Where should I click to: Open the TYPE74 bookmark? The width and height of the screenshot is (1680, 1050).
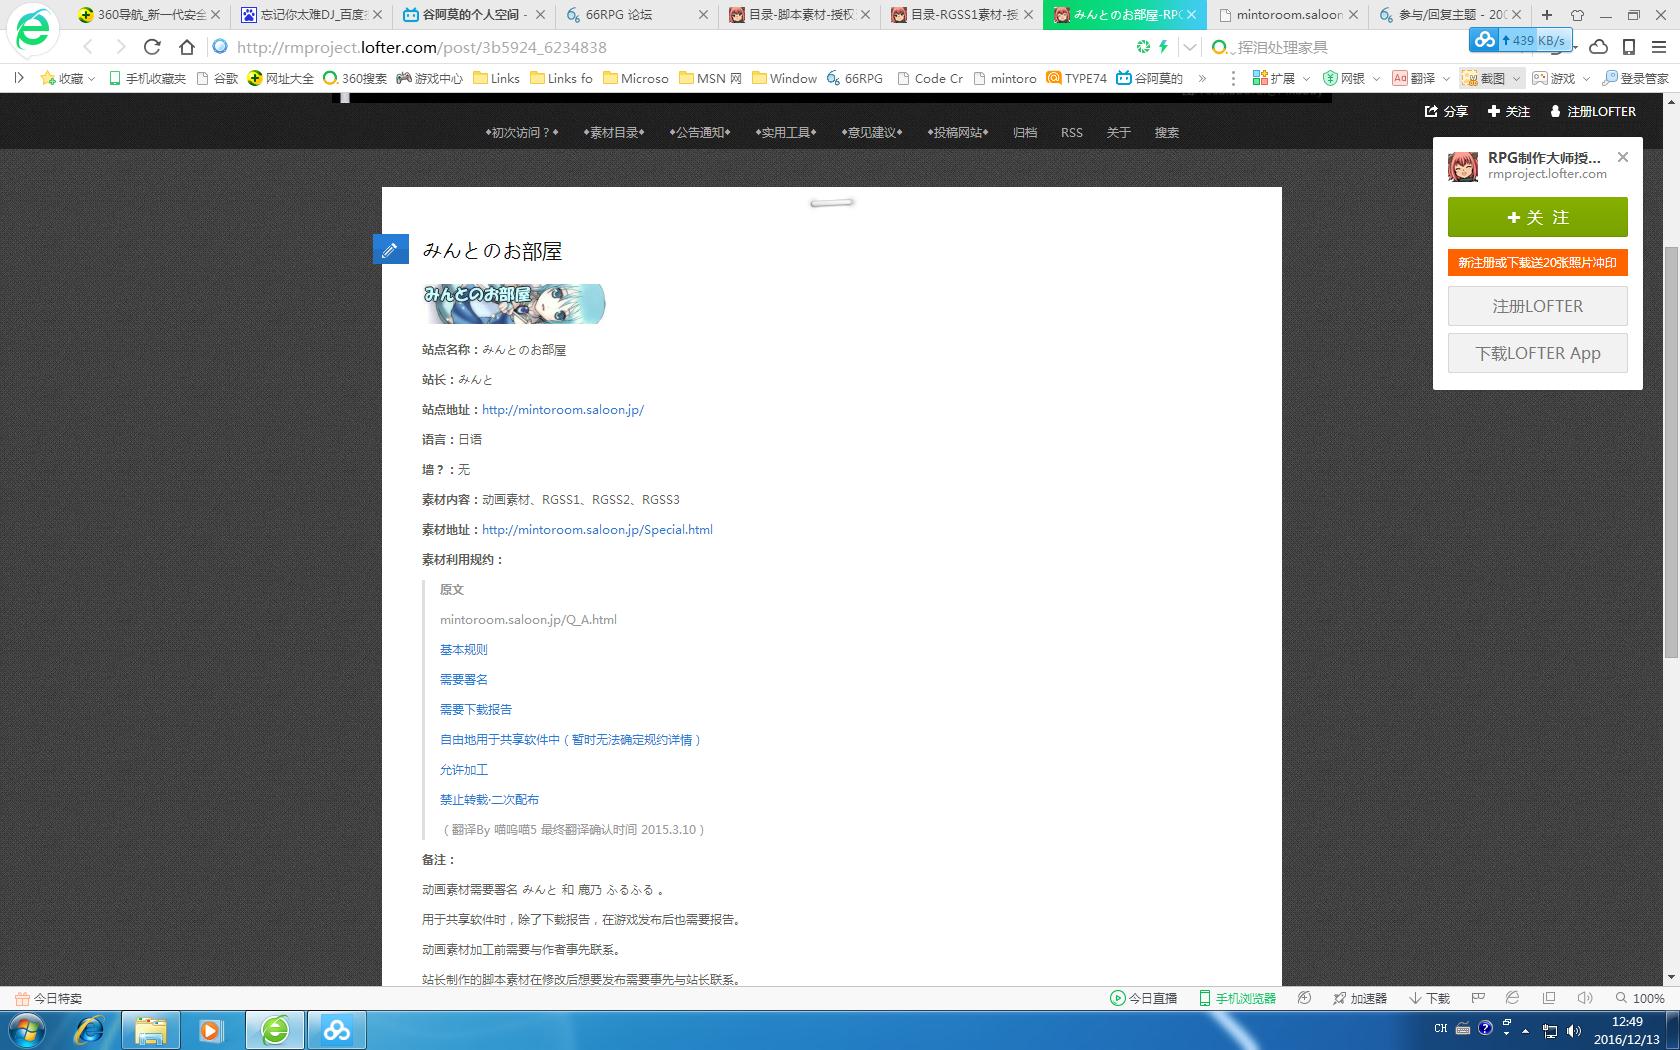click(1076, 78)
